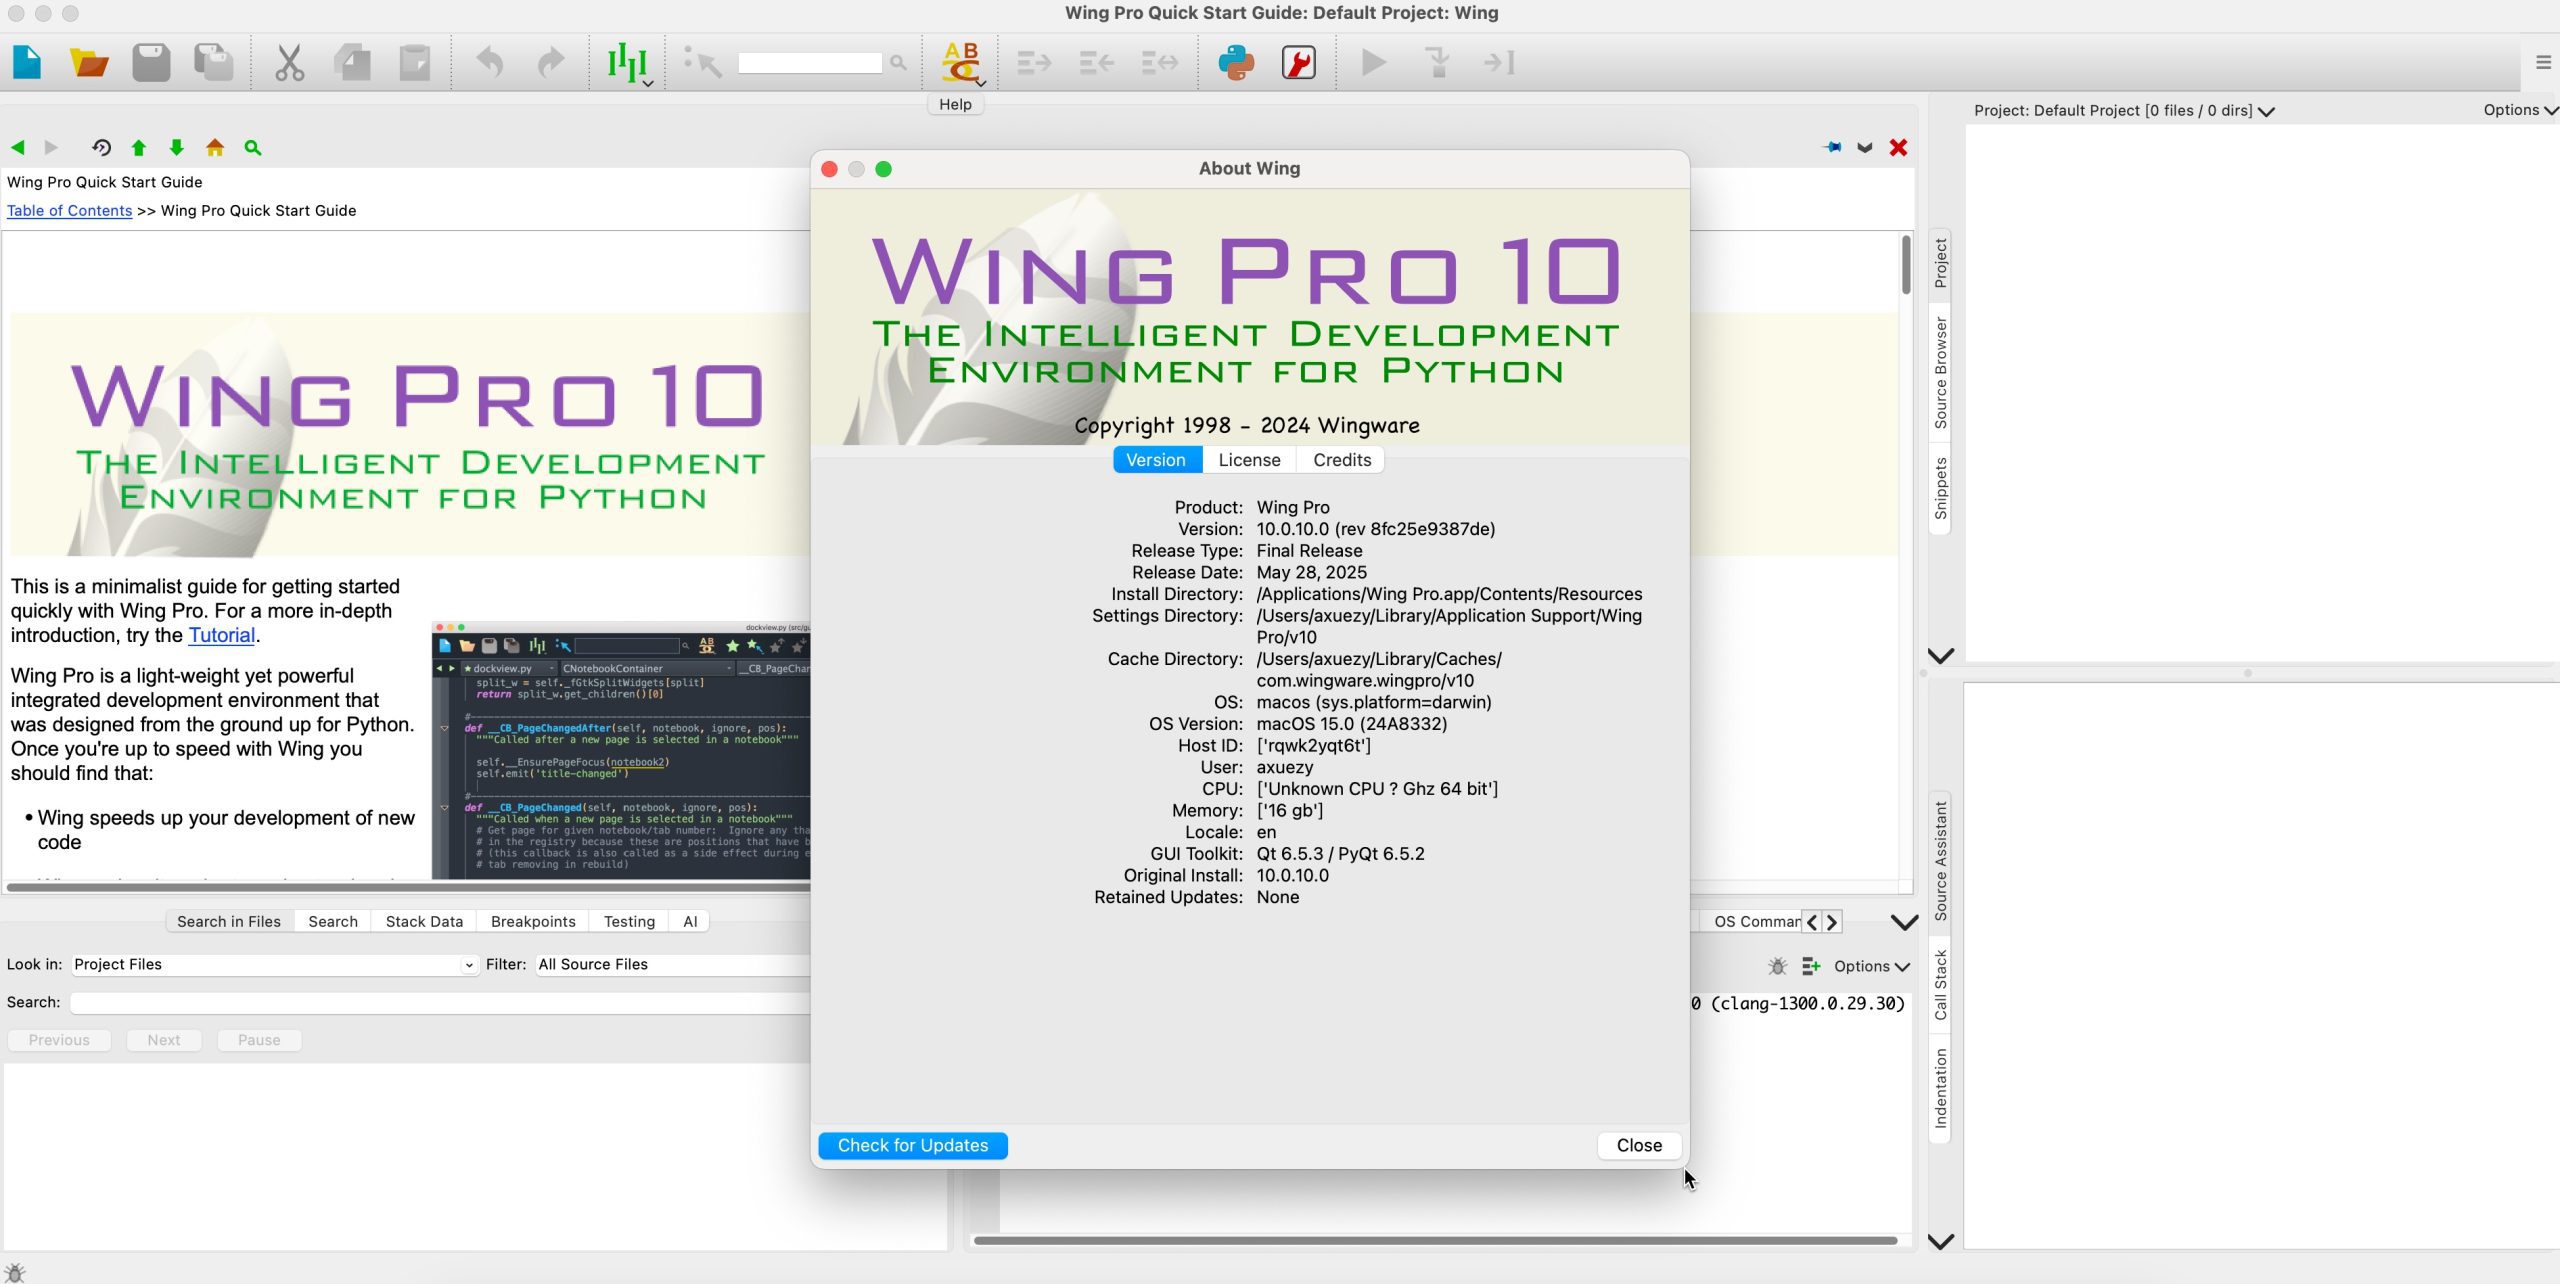Click the toolbar search input field

click(810, 63)
